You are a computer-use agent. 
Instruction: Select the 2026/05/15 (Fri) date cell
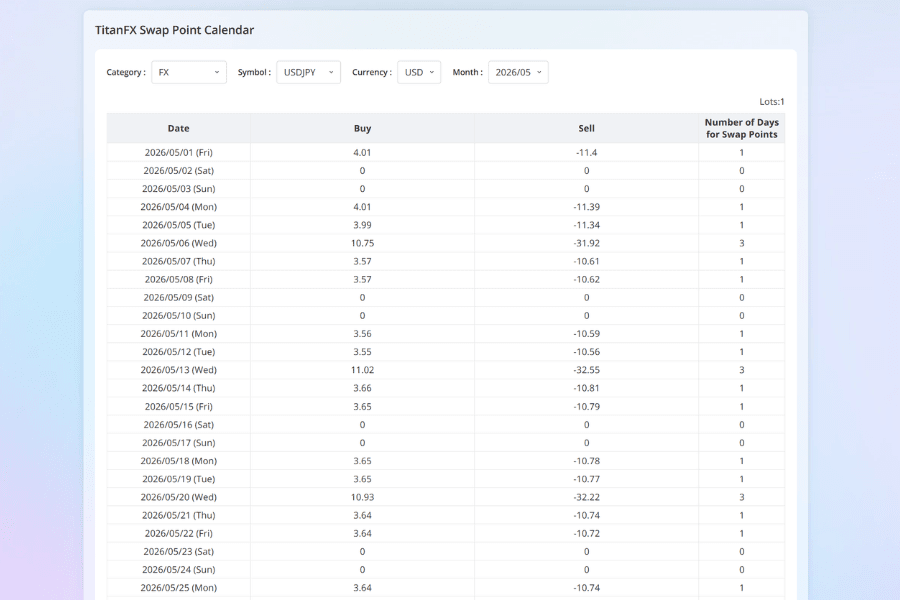(179, 407)
